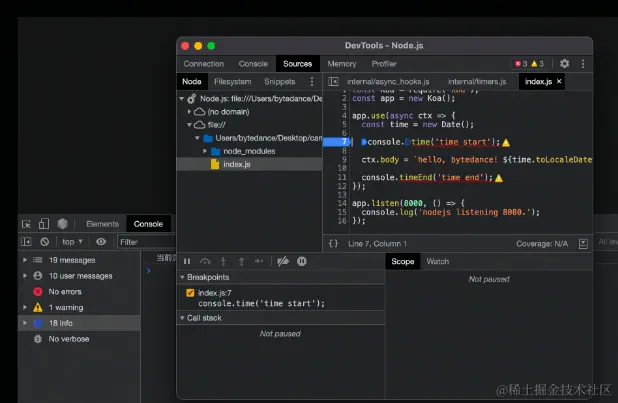Screen dimensions: 618x403
Task: Collapse the Call stack section
Action: pyautogui.click(x=182, y=318)
